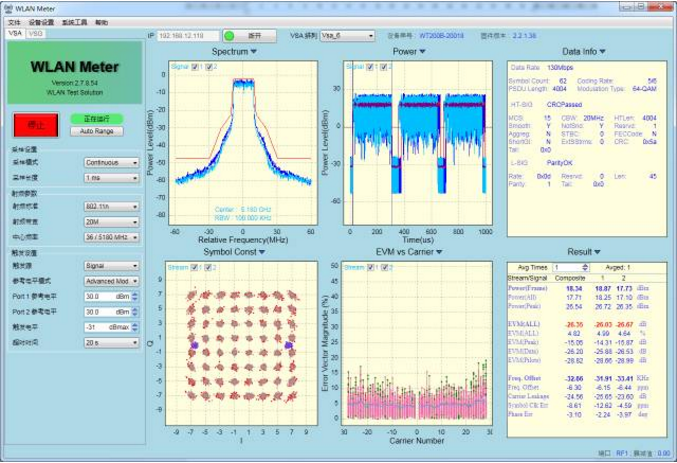The image size is (677, 463).
Task: Click the Symbol Count 62 value
Action: coord(563,81)
